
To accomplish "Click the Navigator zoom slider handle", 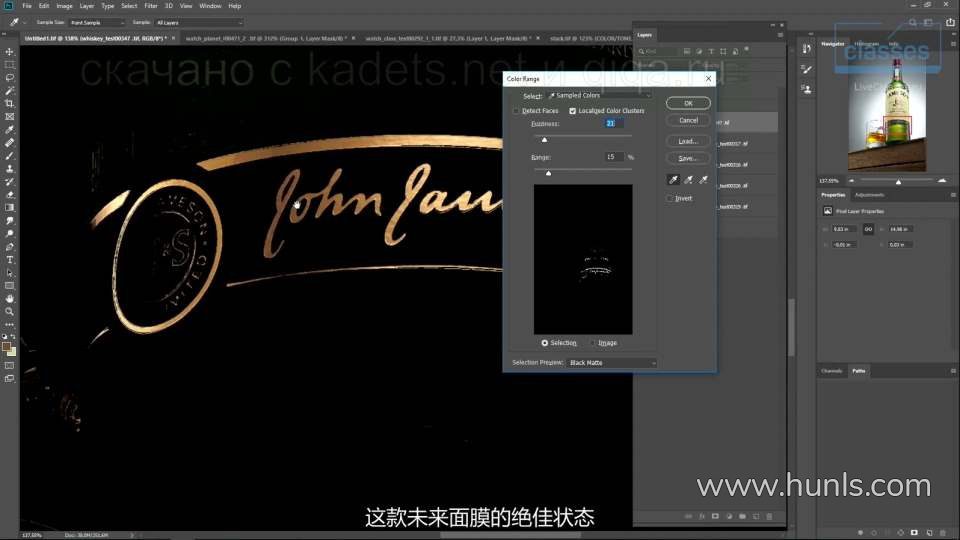I will pyautogui.click(x=898, y=182).
